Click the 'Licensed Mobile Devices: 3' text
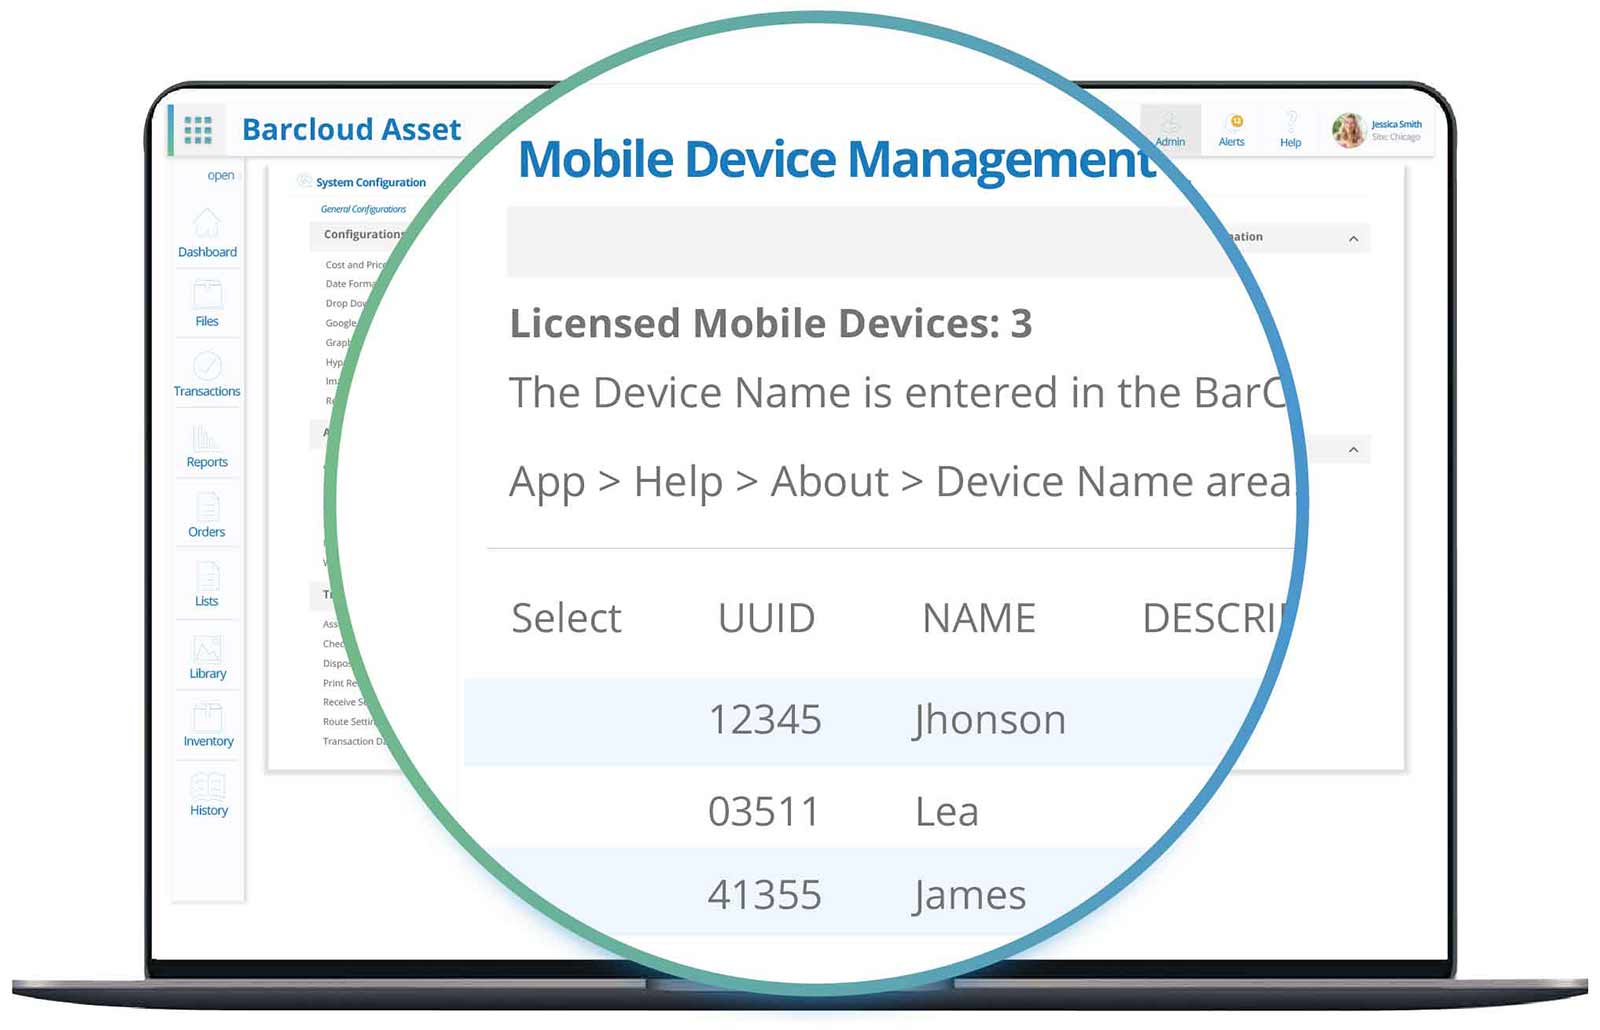Image resolution: width=1600 pixels, height=1030 pixels. pos(771,323)
